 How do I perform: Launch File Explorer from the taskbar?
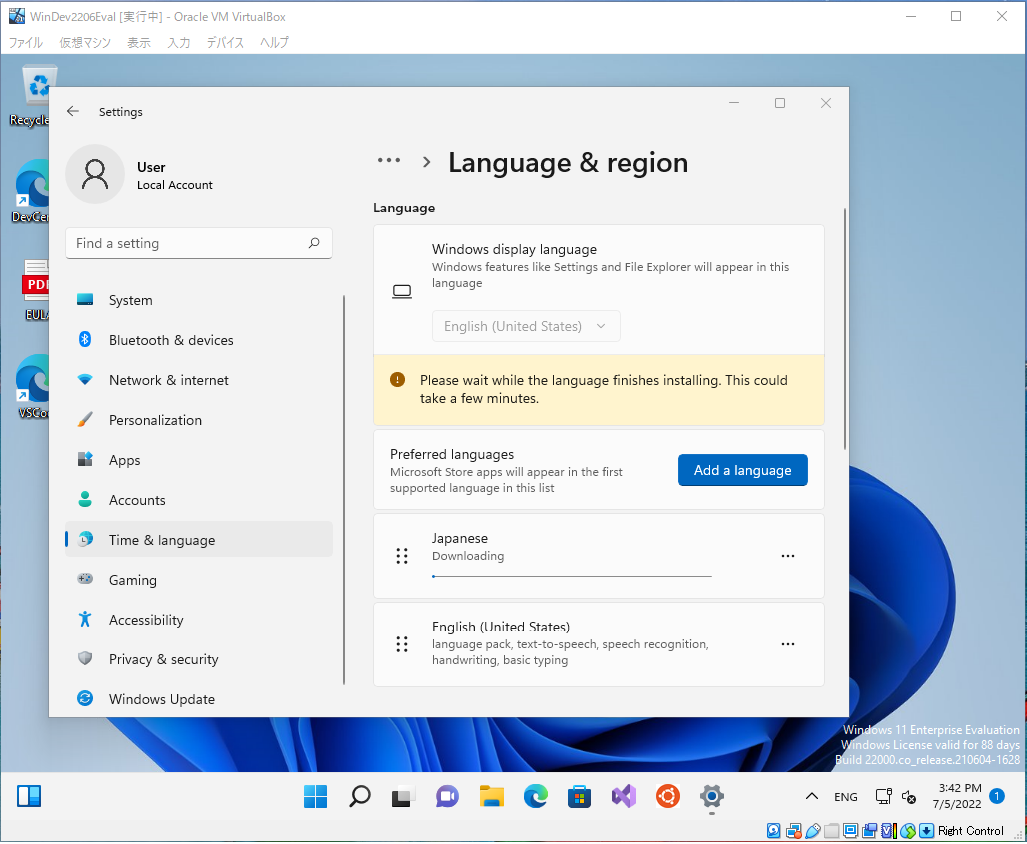pos(491,796)
